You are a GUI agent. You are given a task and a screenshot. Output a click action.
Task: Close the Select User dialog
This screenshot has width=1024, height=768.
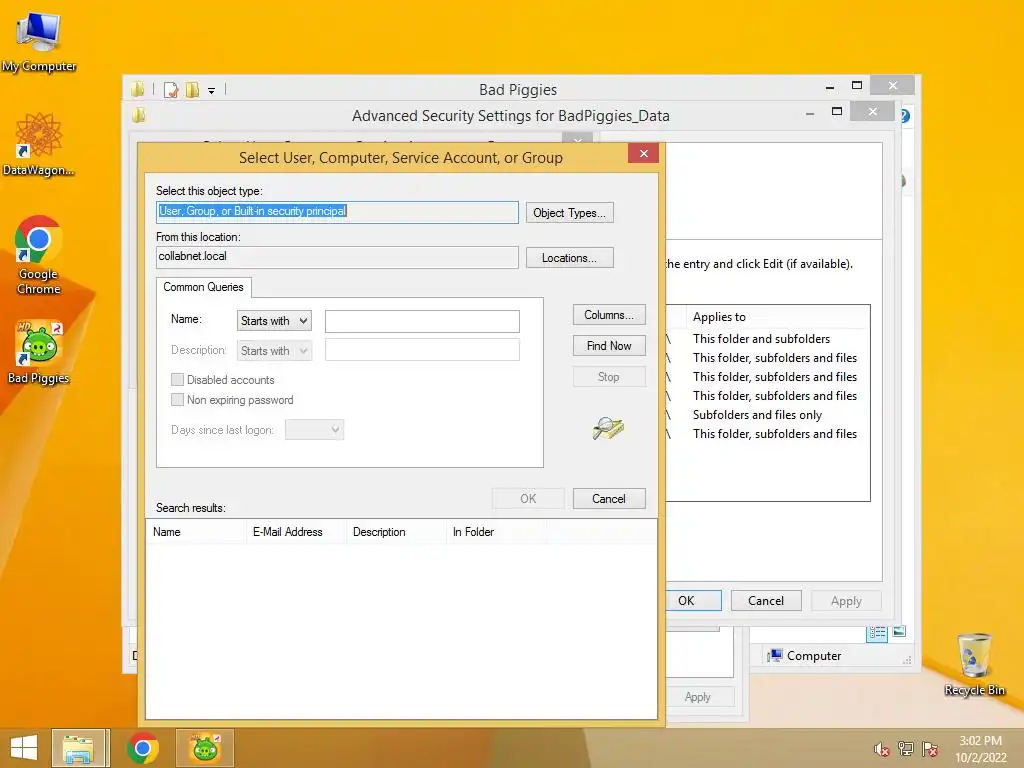tap(643, 153)
